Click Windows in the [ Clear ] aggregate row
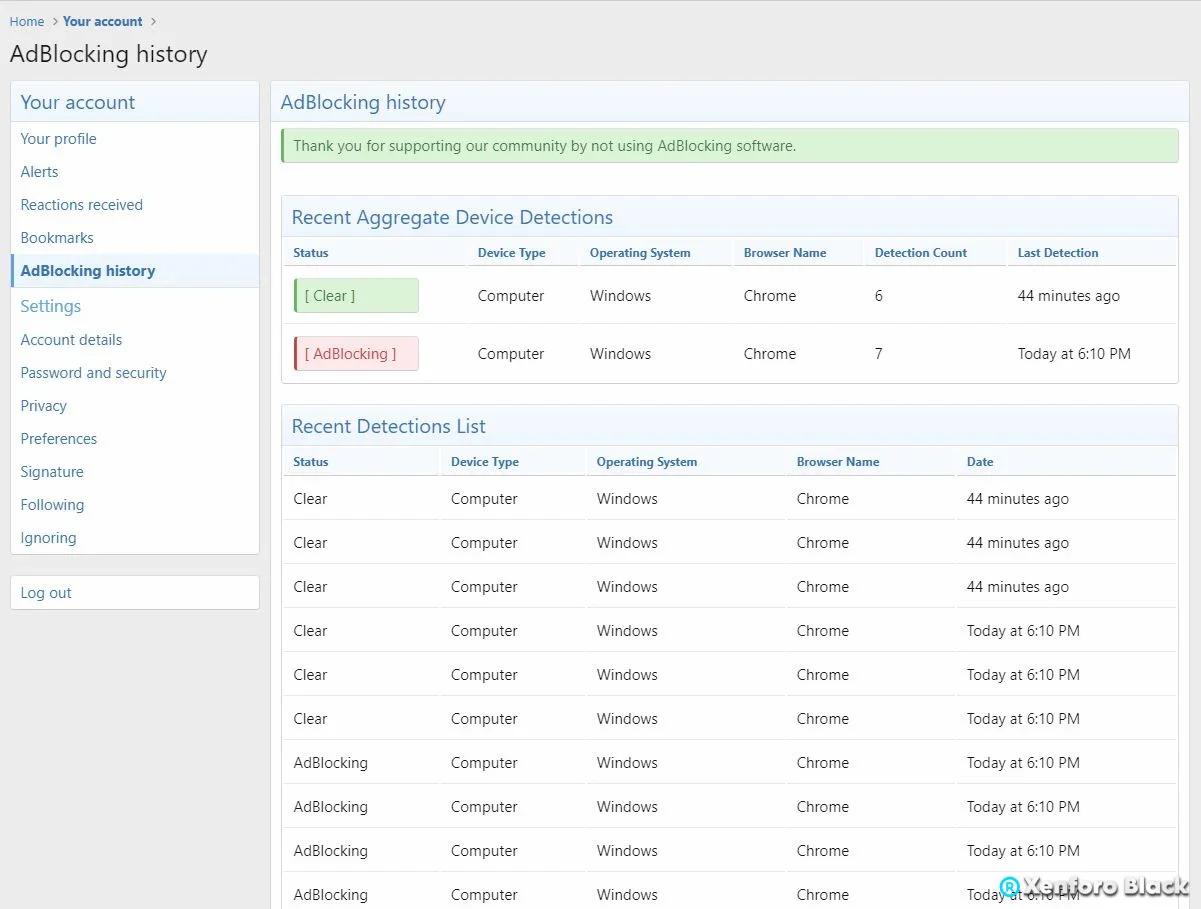This screenshot has width=1201, height=909. 620,296
